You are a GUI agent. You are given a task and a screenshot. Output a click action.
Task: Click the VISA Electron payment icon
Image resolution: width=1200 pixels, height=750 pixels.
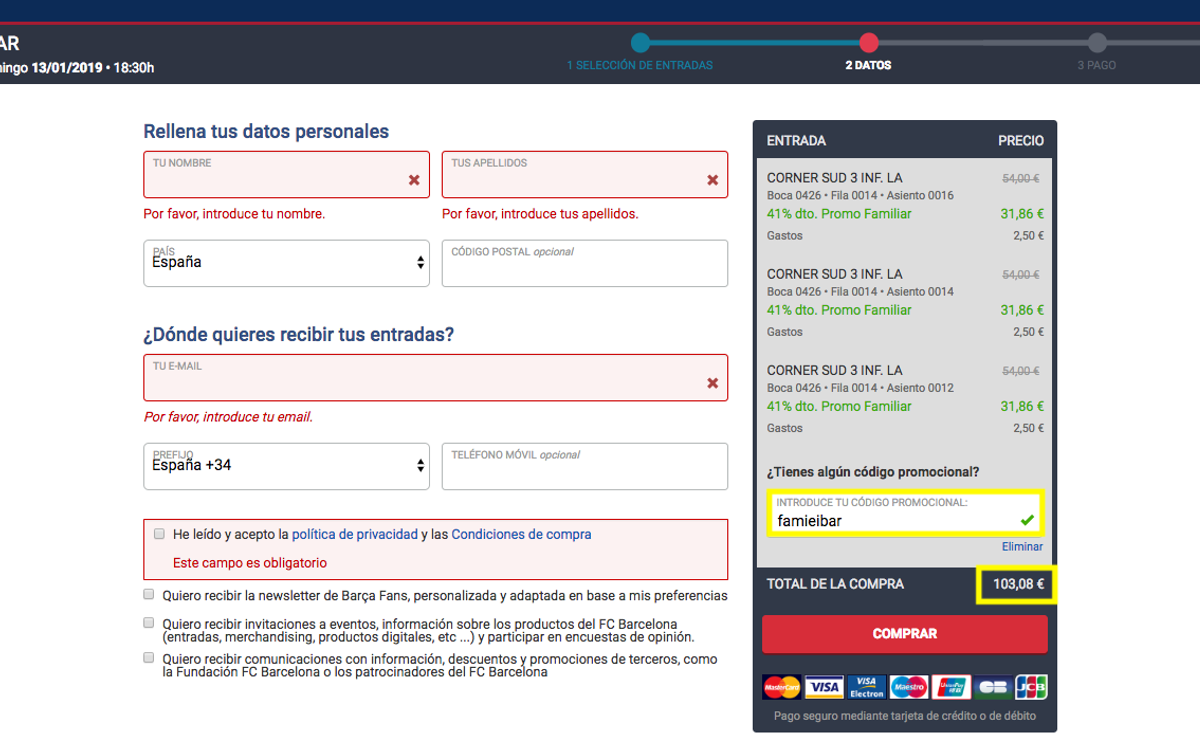(x=868, y=686)
